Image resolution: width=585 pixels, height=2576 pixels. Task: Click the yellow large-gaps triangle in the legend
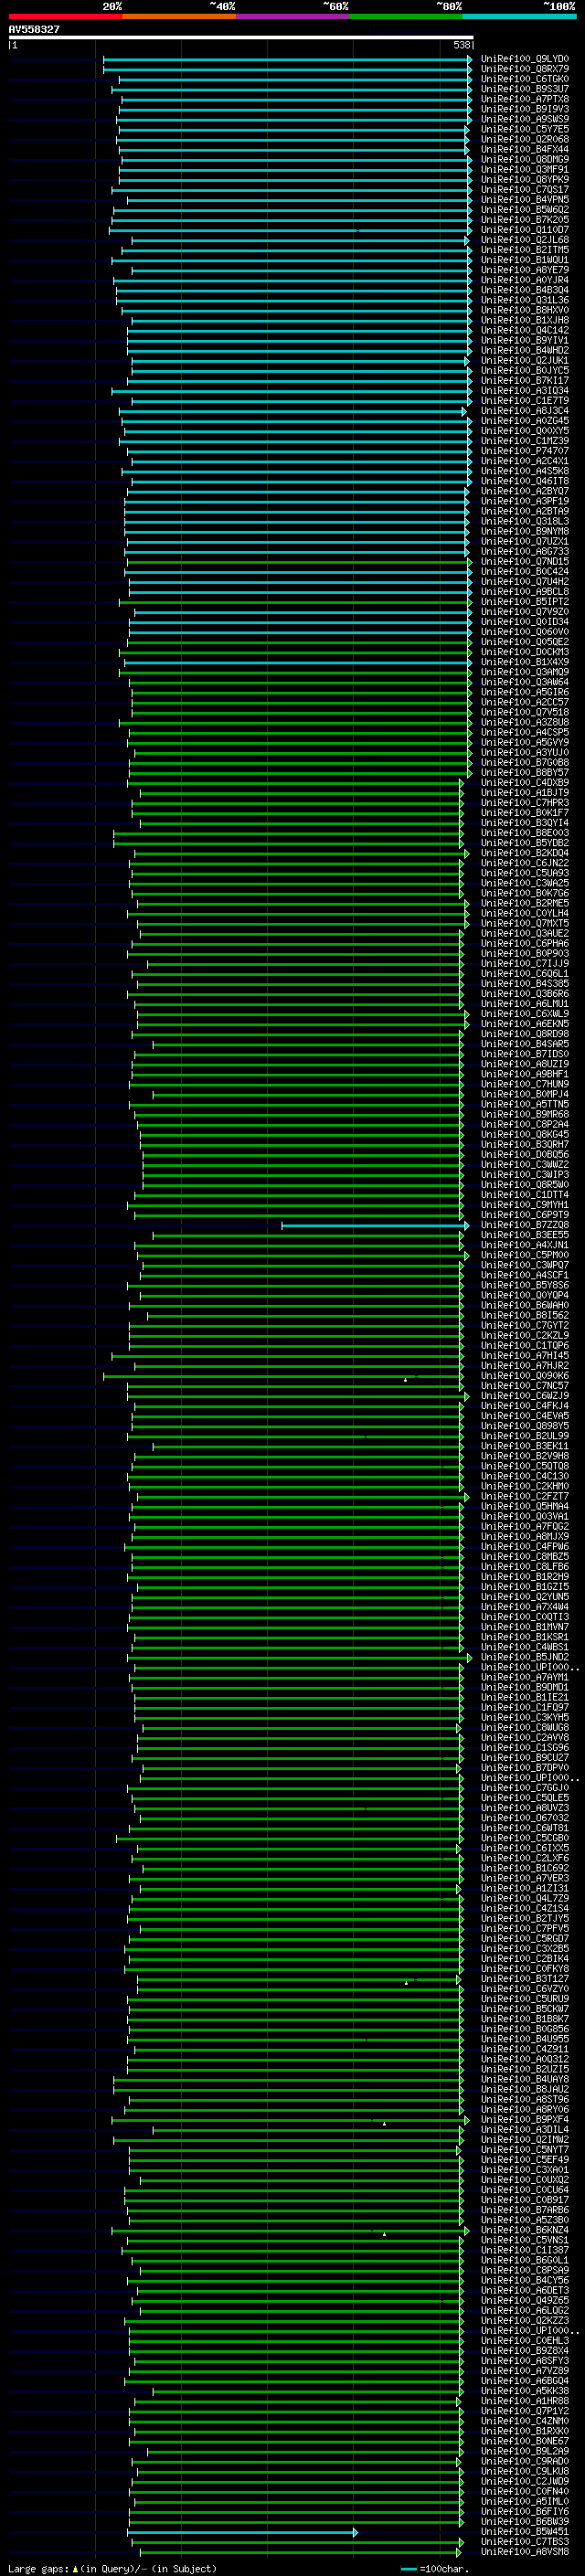[75, 2568]
